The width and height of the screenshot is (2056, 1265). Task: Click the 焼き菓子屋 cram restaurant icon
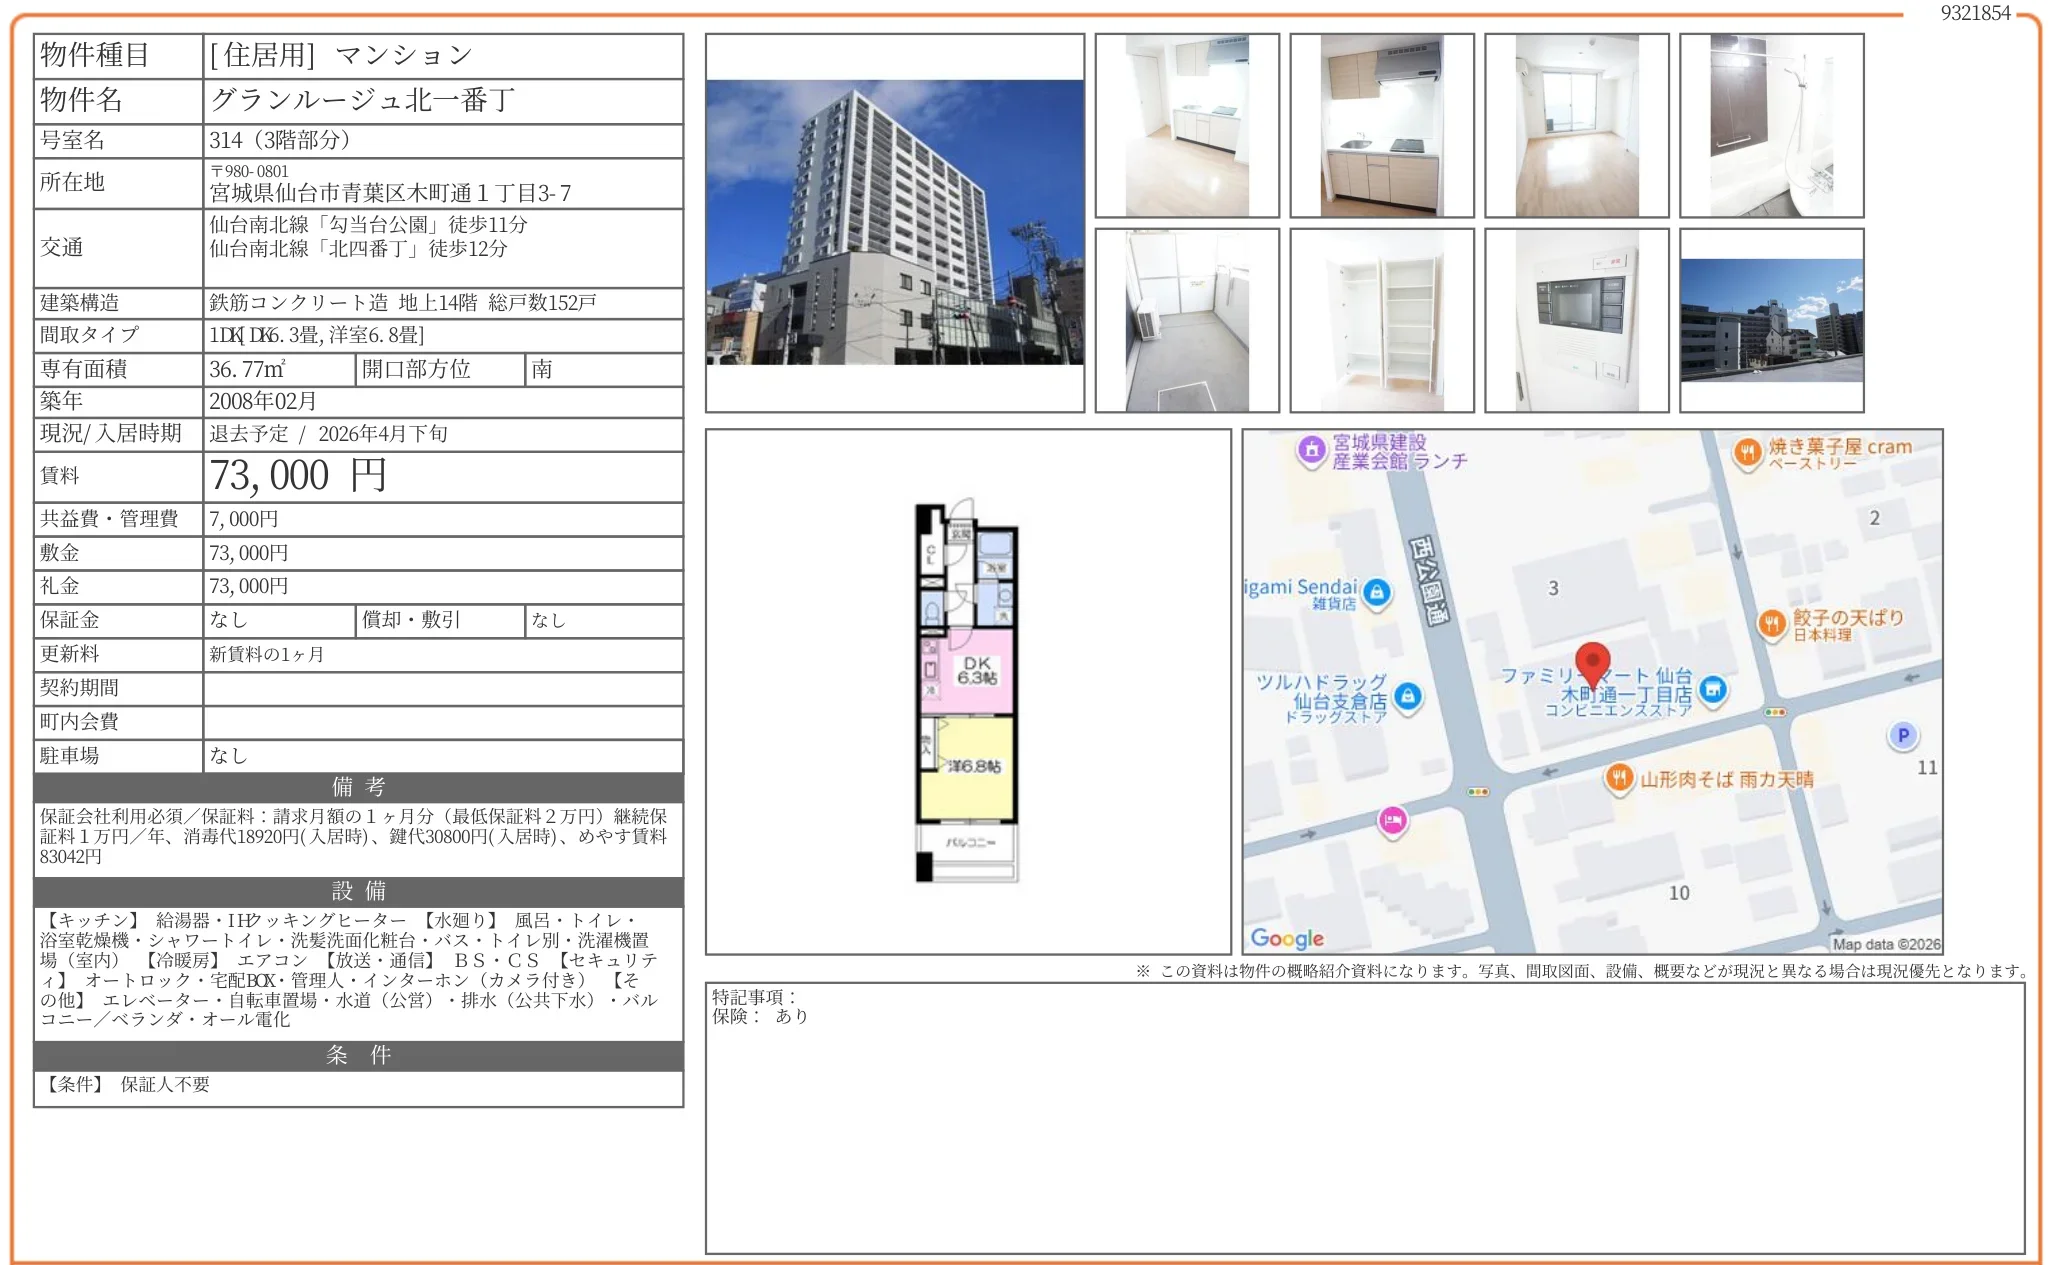coord(1747,452)
